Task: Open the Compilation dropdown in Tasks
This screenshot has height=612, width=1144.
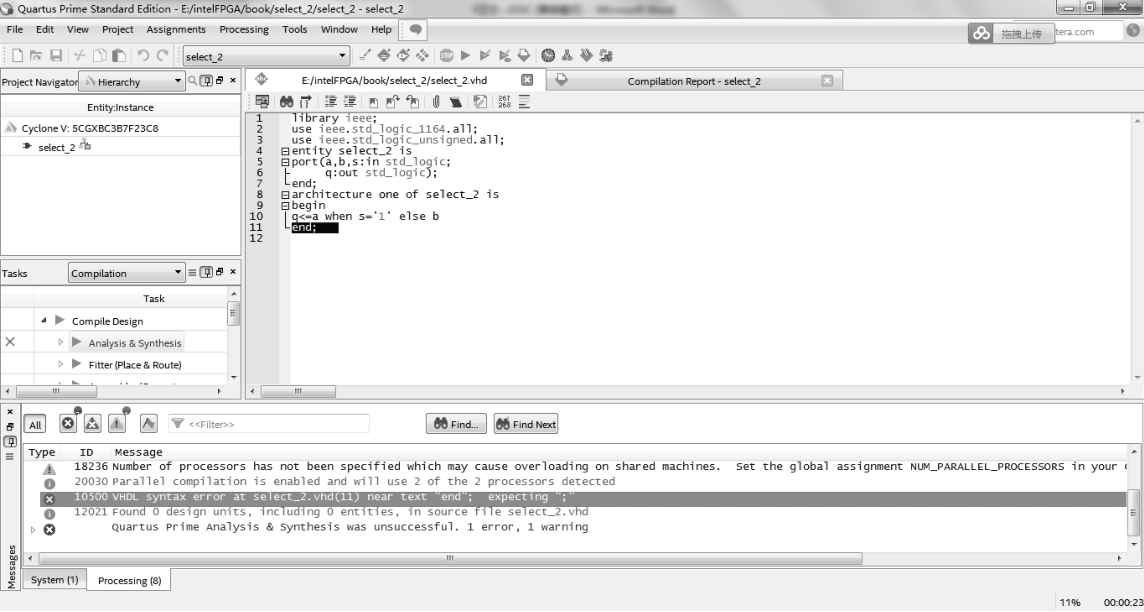Action: [x=126, y=274]
